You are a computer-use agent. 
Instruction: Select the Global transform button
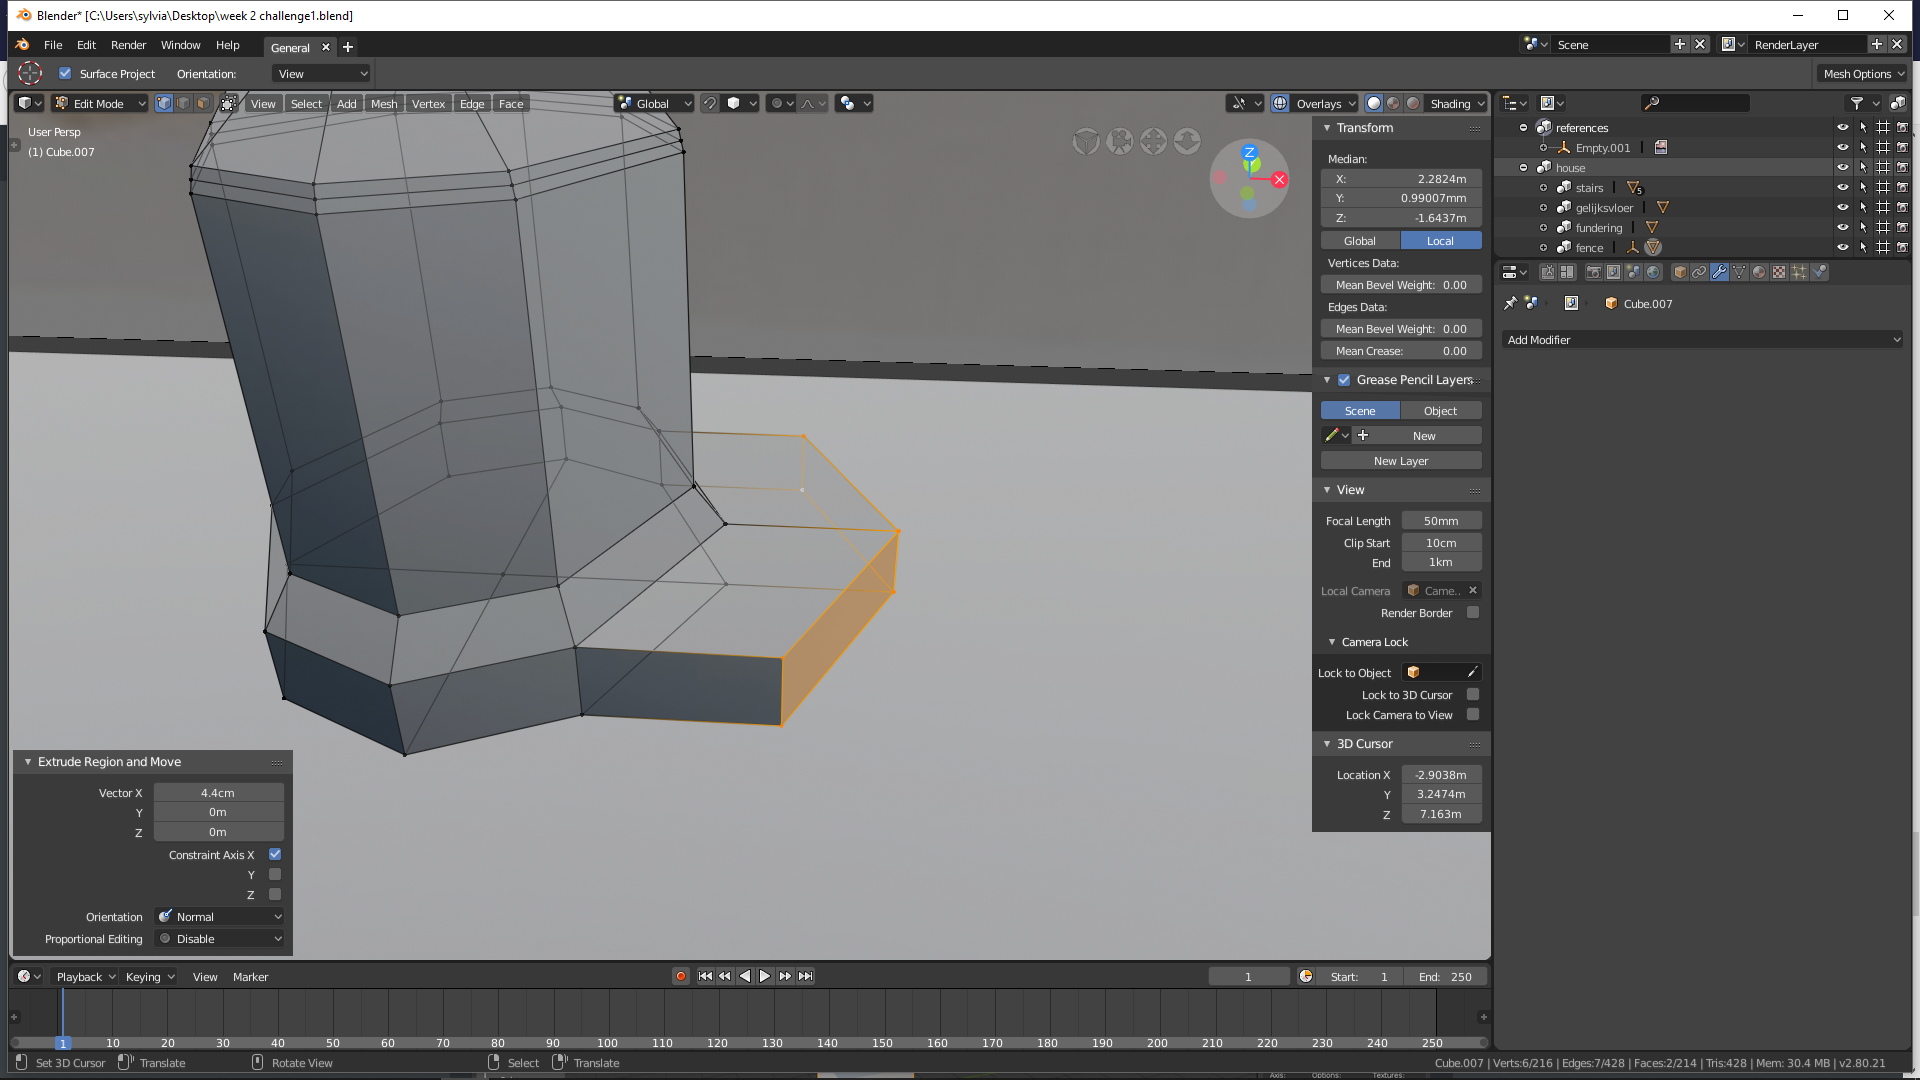pos(1360,241)
